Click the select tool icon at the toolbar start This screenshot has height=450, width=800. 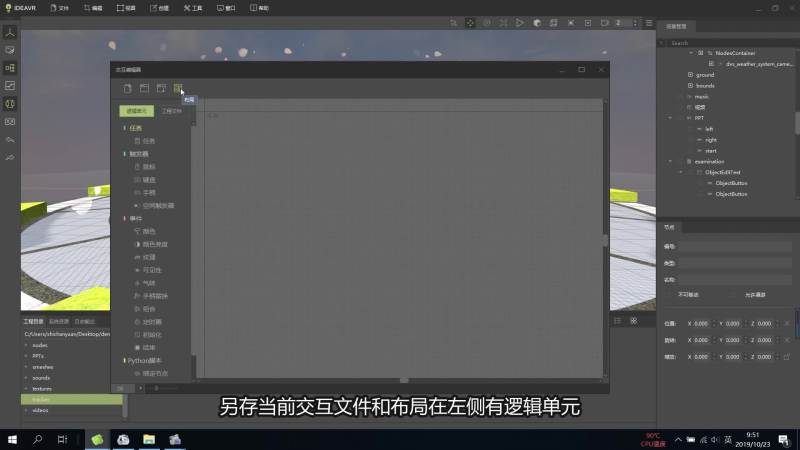(x=453, y=23)
